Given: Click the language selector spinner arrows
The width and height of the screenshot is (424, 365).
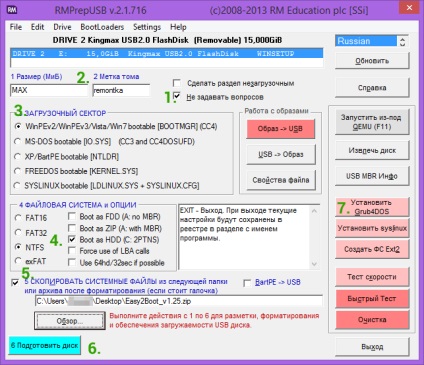Looking at the screenshot, I should pos(402,41).
